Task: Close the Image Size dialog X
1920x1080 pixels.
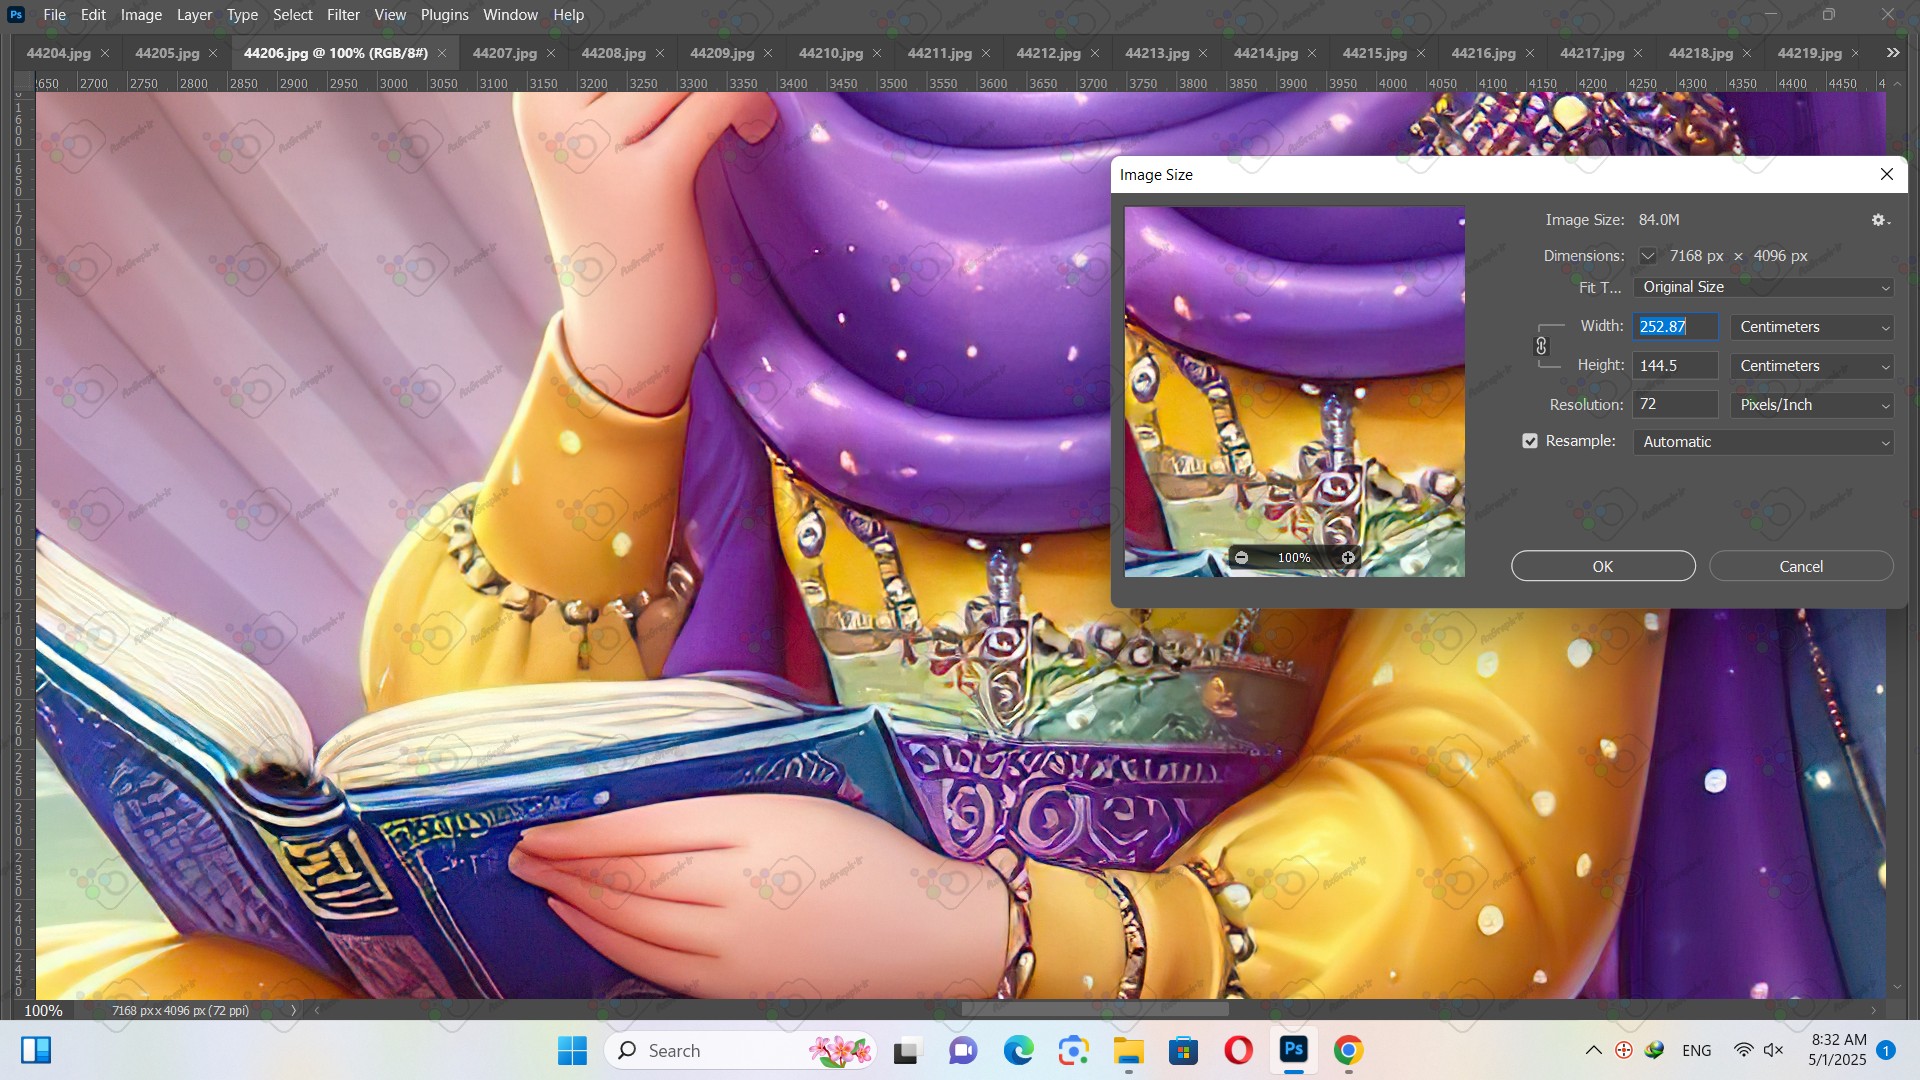Action: [1887, 174]
